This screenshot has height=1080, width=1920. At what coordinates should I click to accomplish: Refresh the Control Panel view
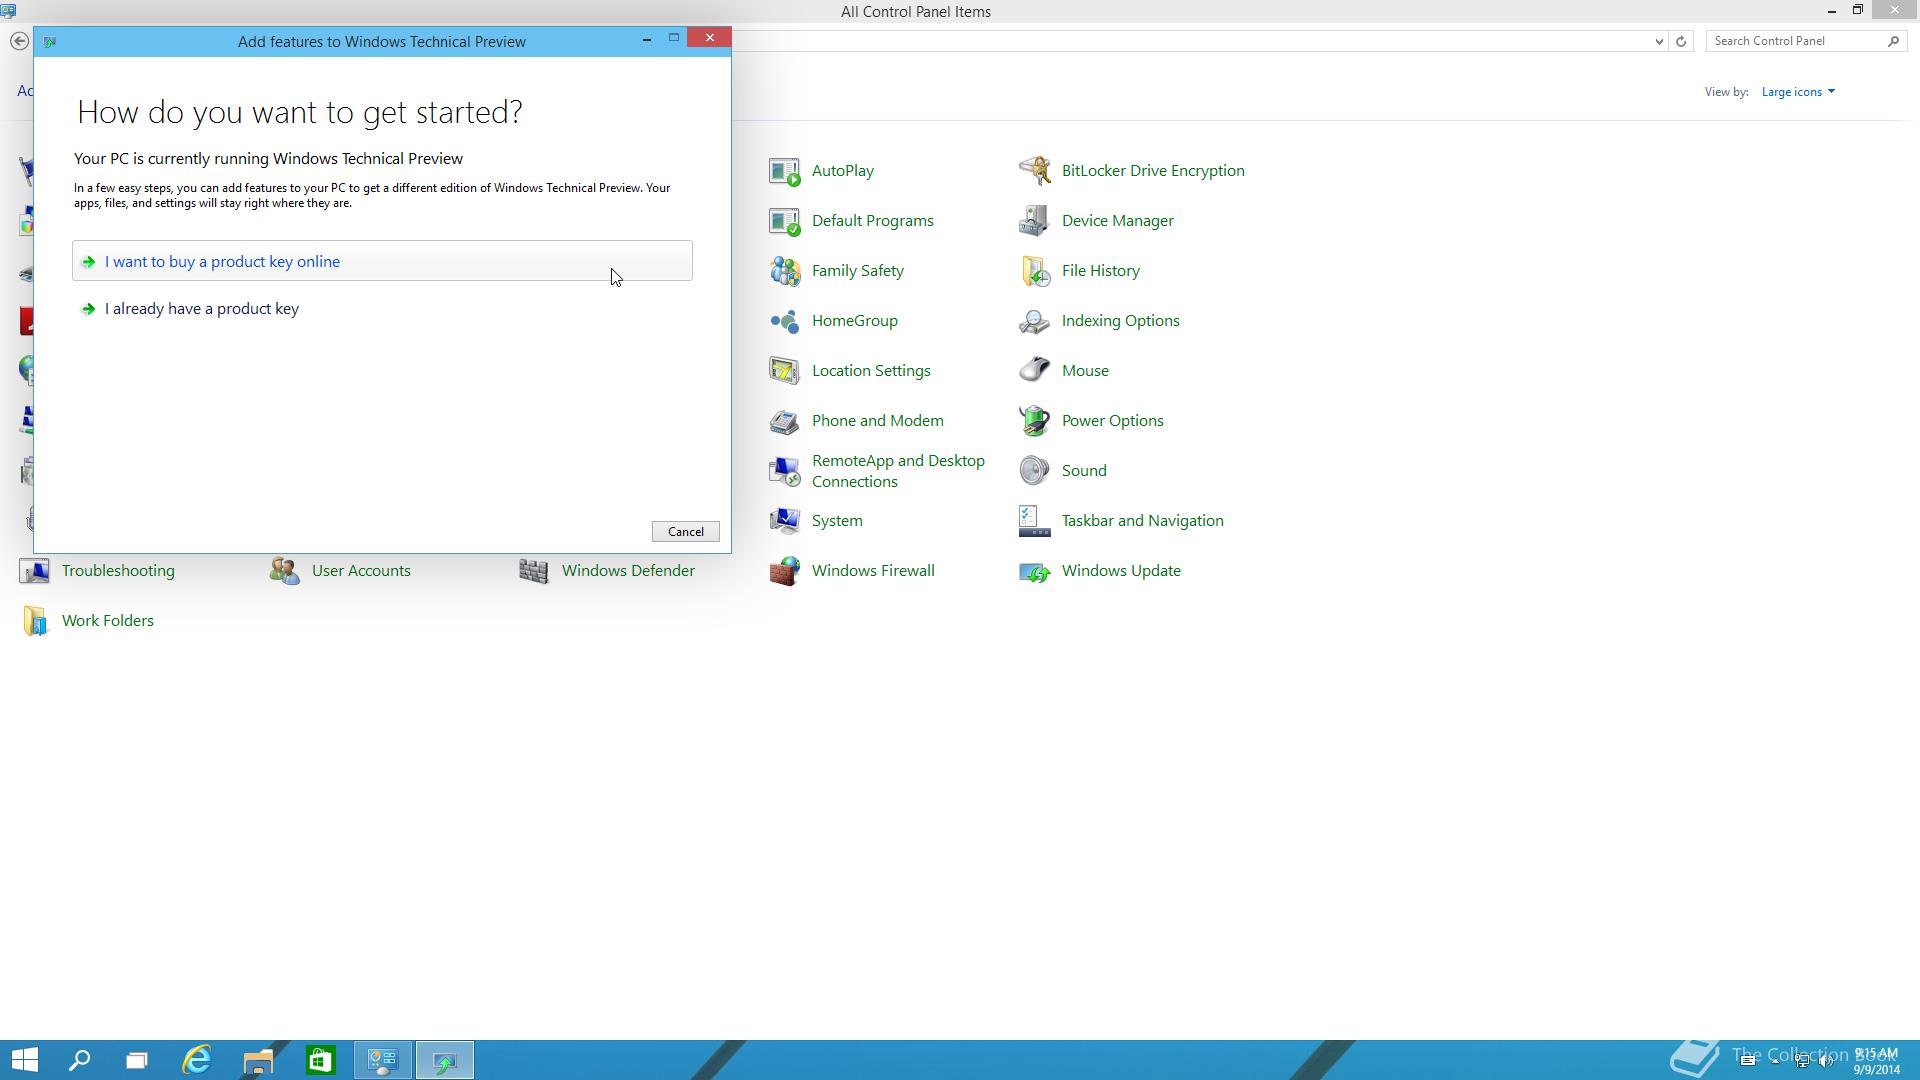1681,41
